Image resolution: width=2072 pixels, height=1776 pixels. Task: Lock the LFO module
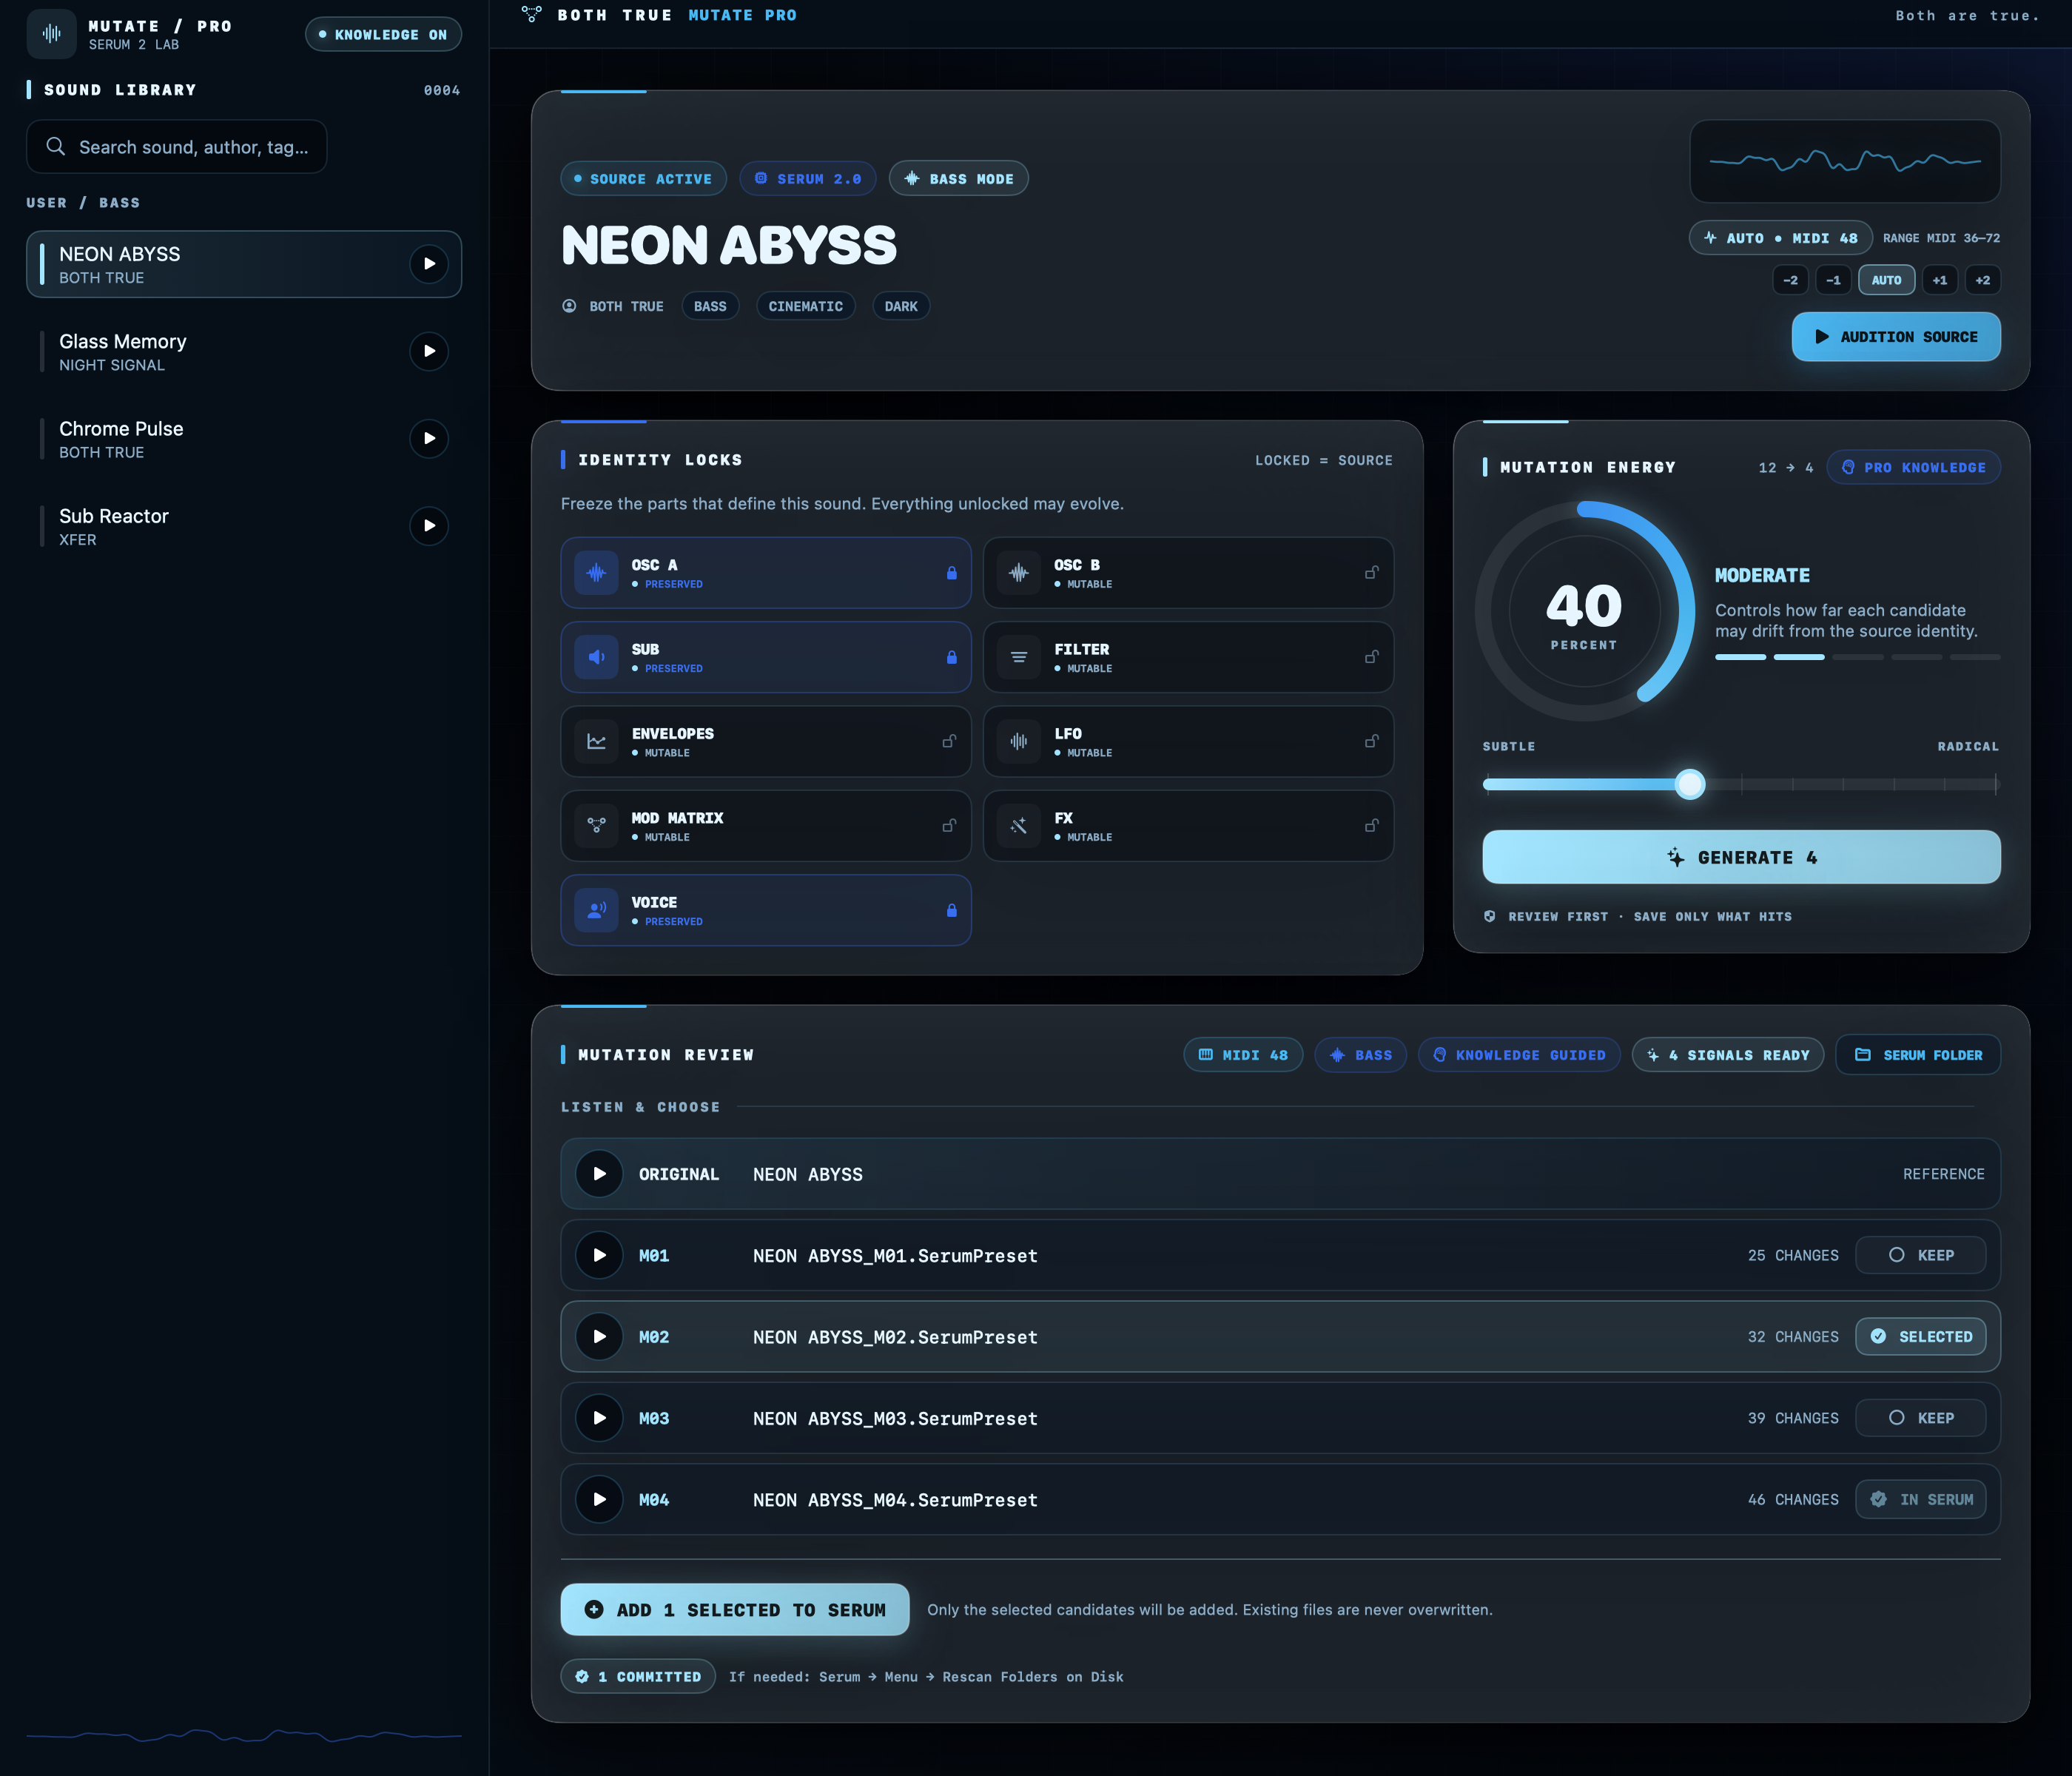tap(1372, 742)
